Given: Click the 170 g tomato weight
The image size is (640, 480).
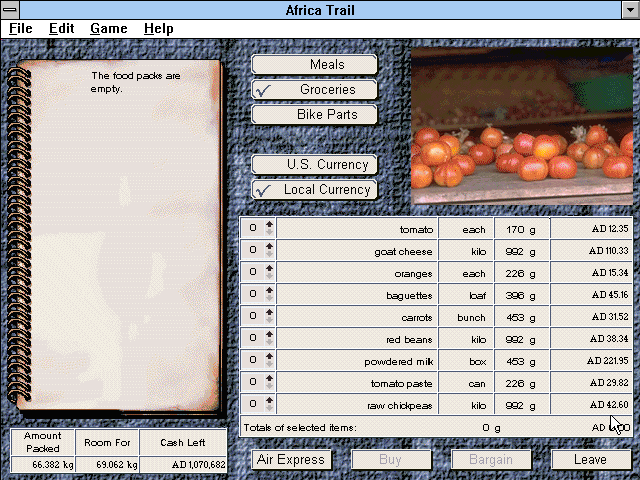Looking at the screenshot, I should (x=521, y=230).
